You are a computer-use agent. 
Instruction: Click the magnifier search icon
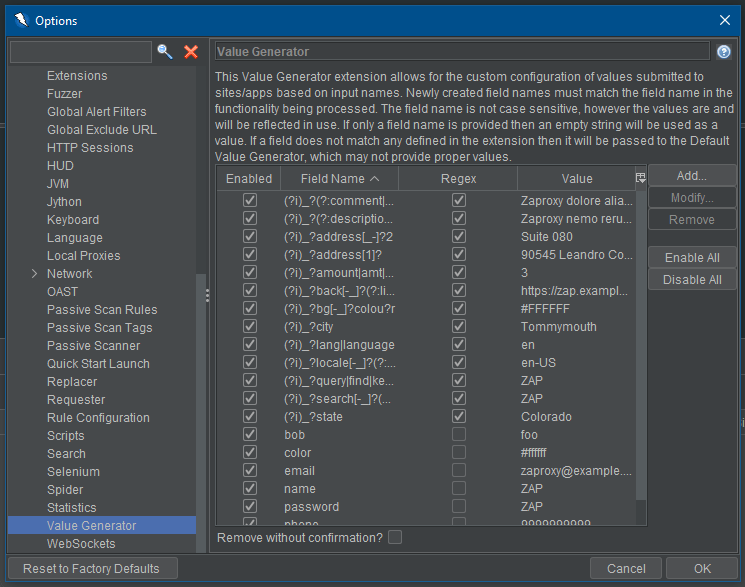165,52
